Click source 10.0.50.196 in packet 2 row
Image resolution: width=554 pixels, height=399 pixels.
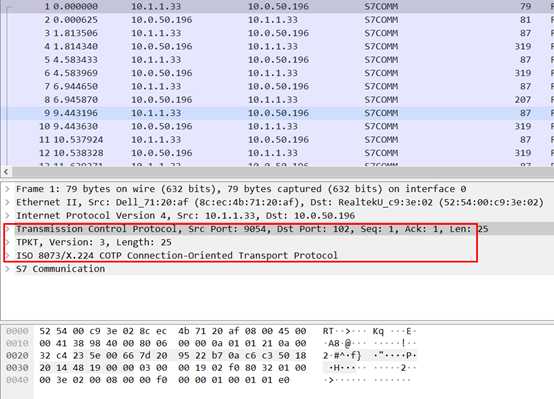point(161,20)
